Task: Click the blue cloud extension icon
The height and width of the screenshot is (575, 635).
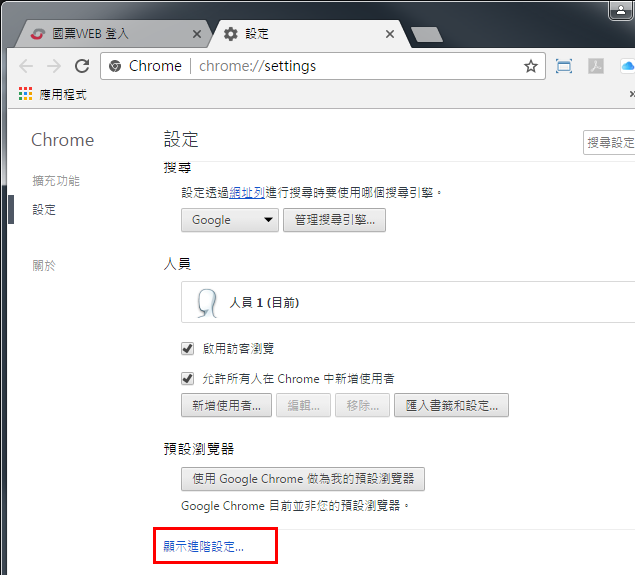Action: (x=627, y=66)
